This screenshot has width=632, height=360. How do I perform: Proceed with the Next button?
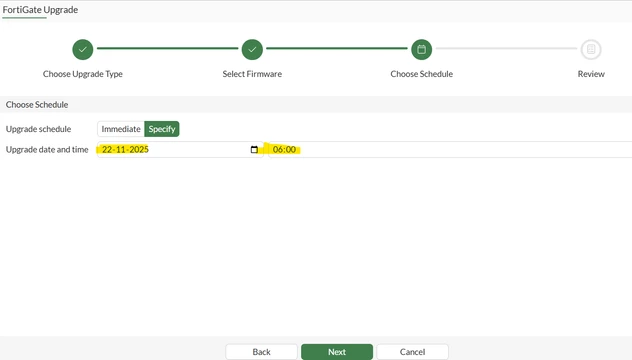[337, 352]
